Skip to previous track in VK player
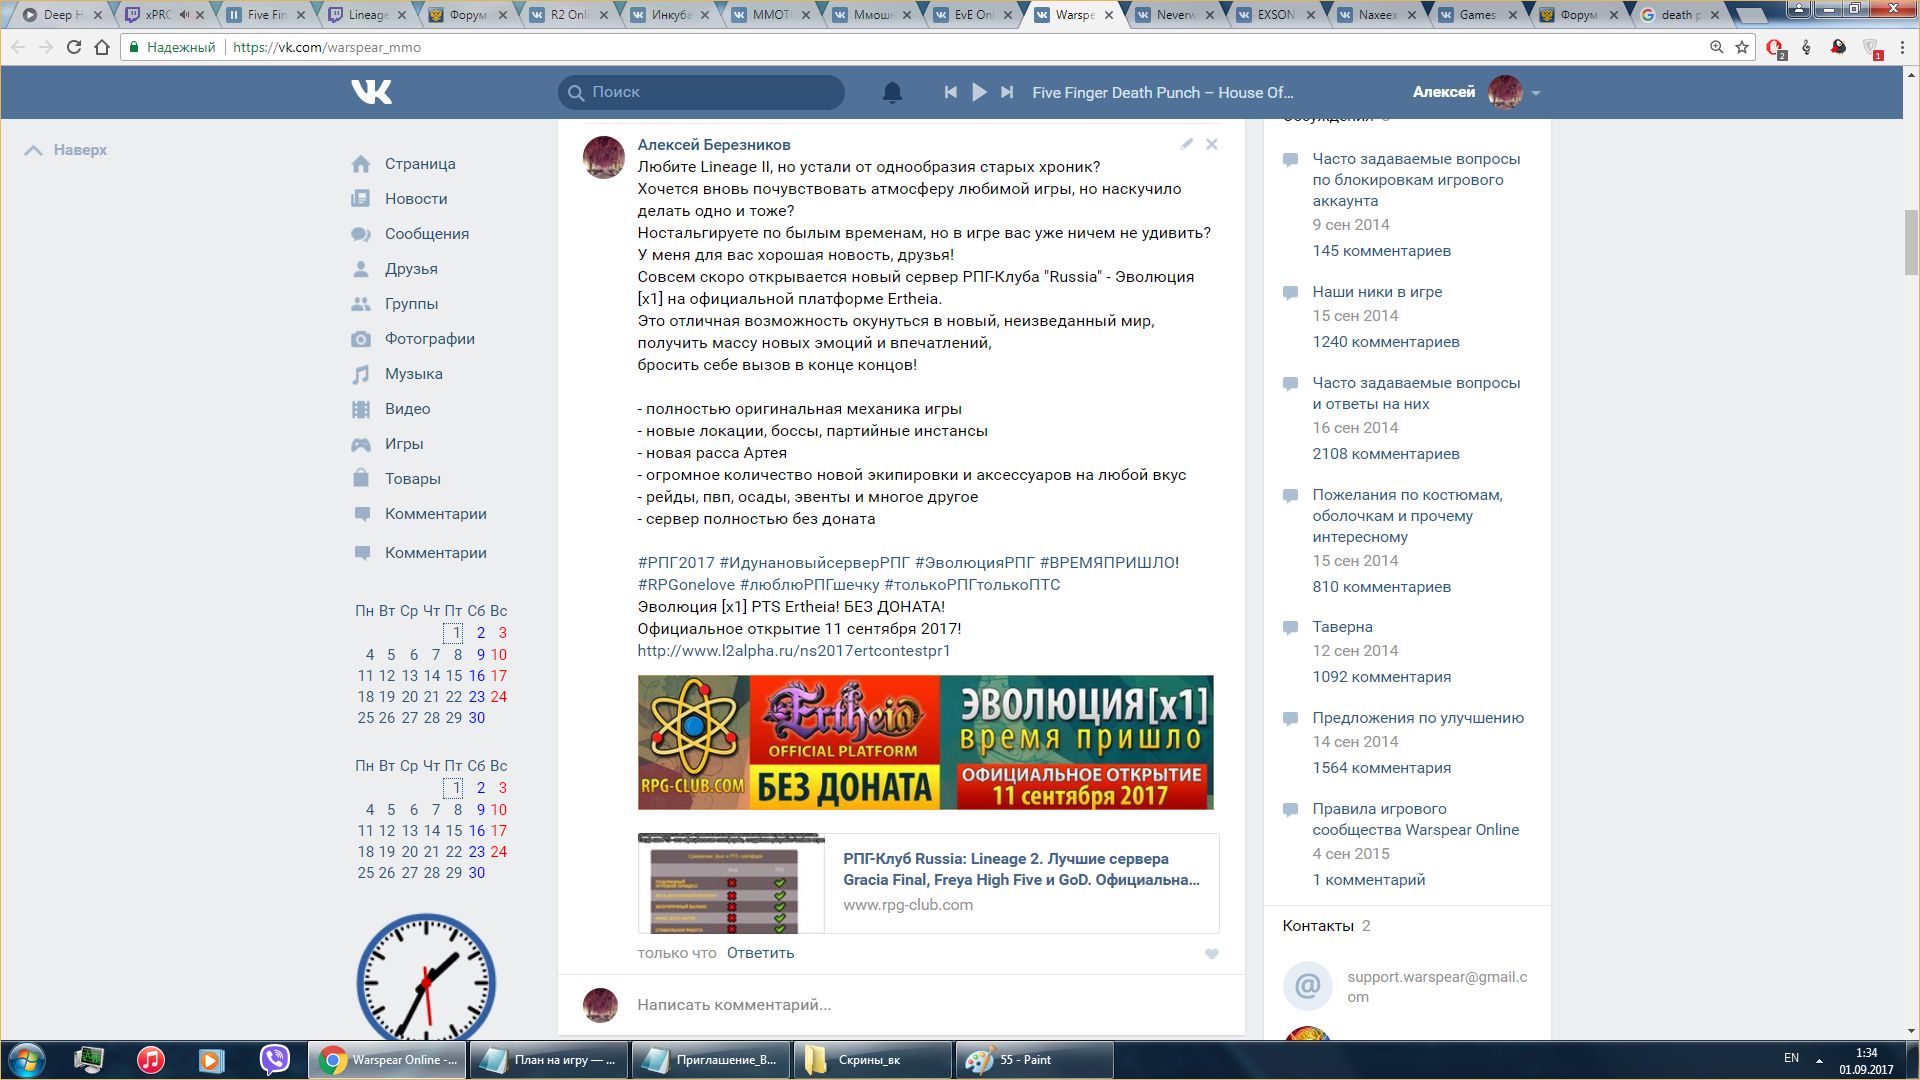This screenshot has width=1920, height=1080. click(950, 92)
